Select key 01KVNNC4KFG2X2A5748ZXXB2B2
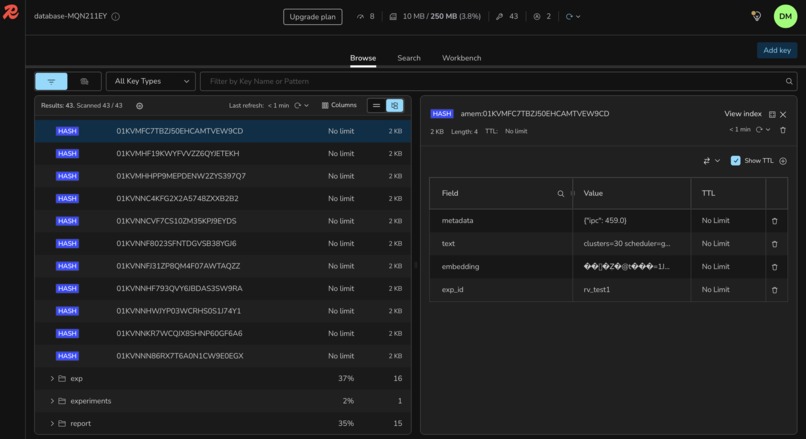The width and height of the screenshot is (806, 439). [x=223, y=198]
